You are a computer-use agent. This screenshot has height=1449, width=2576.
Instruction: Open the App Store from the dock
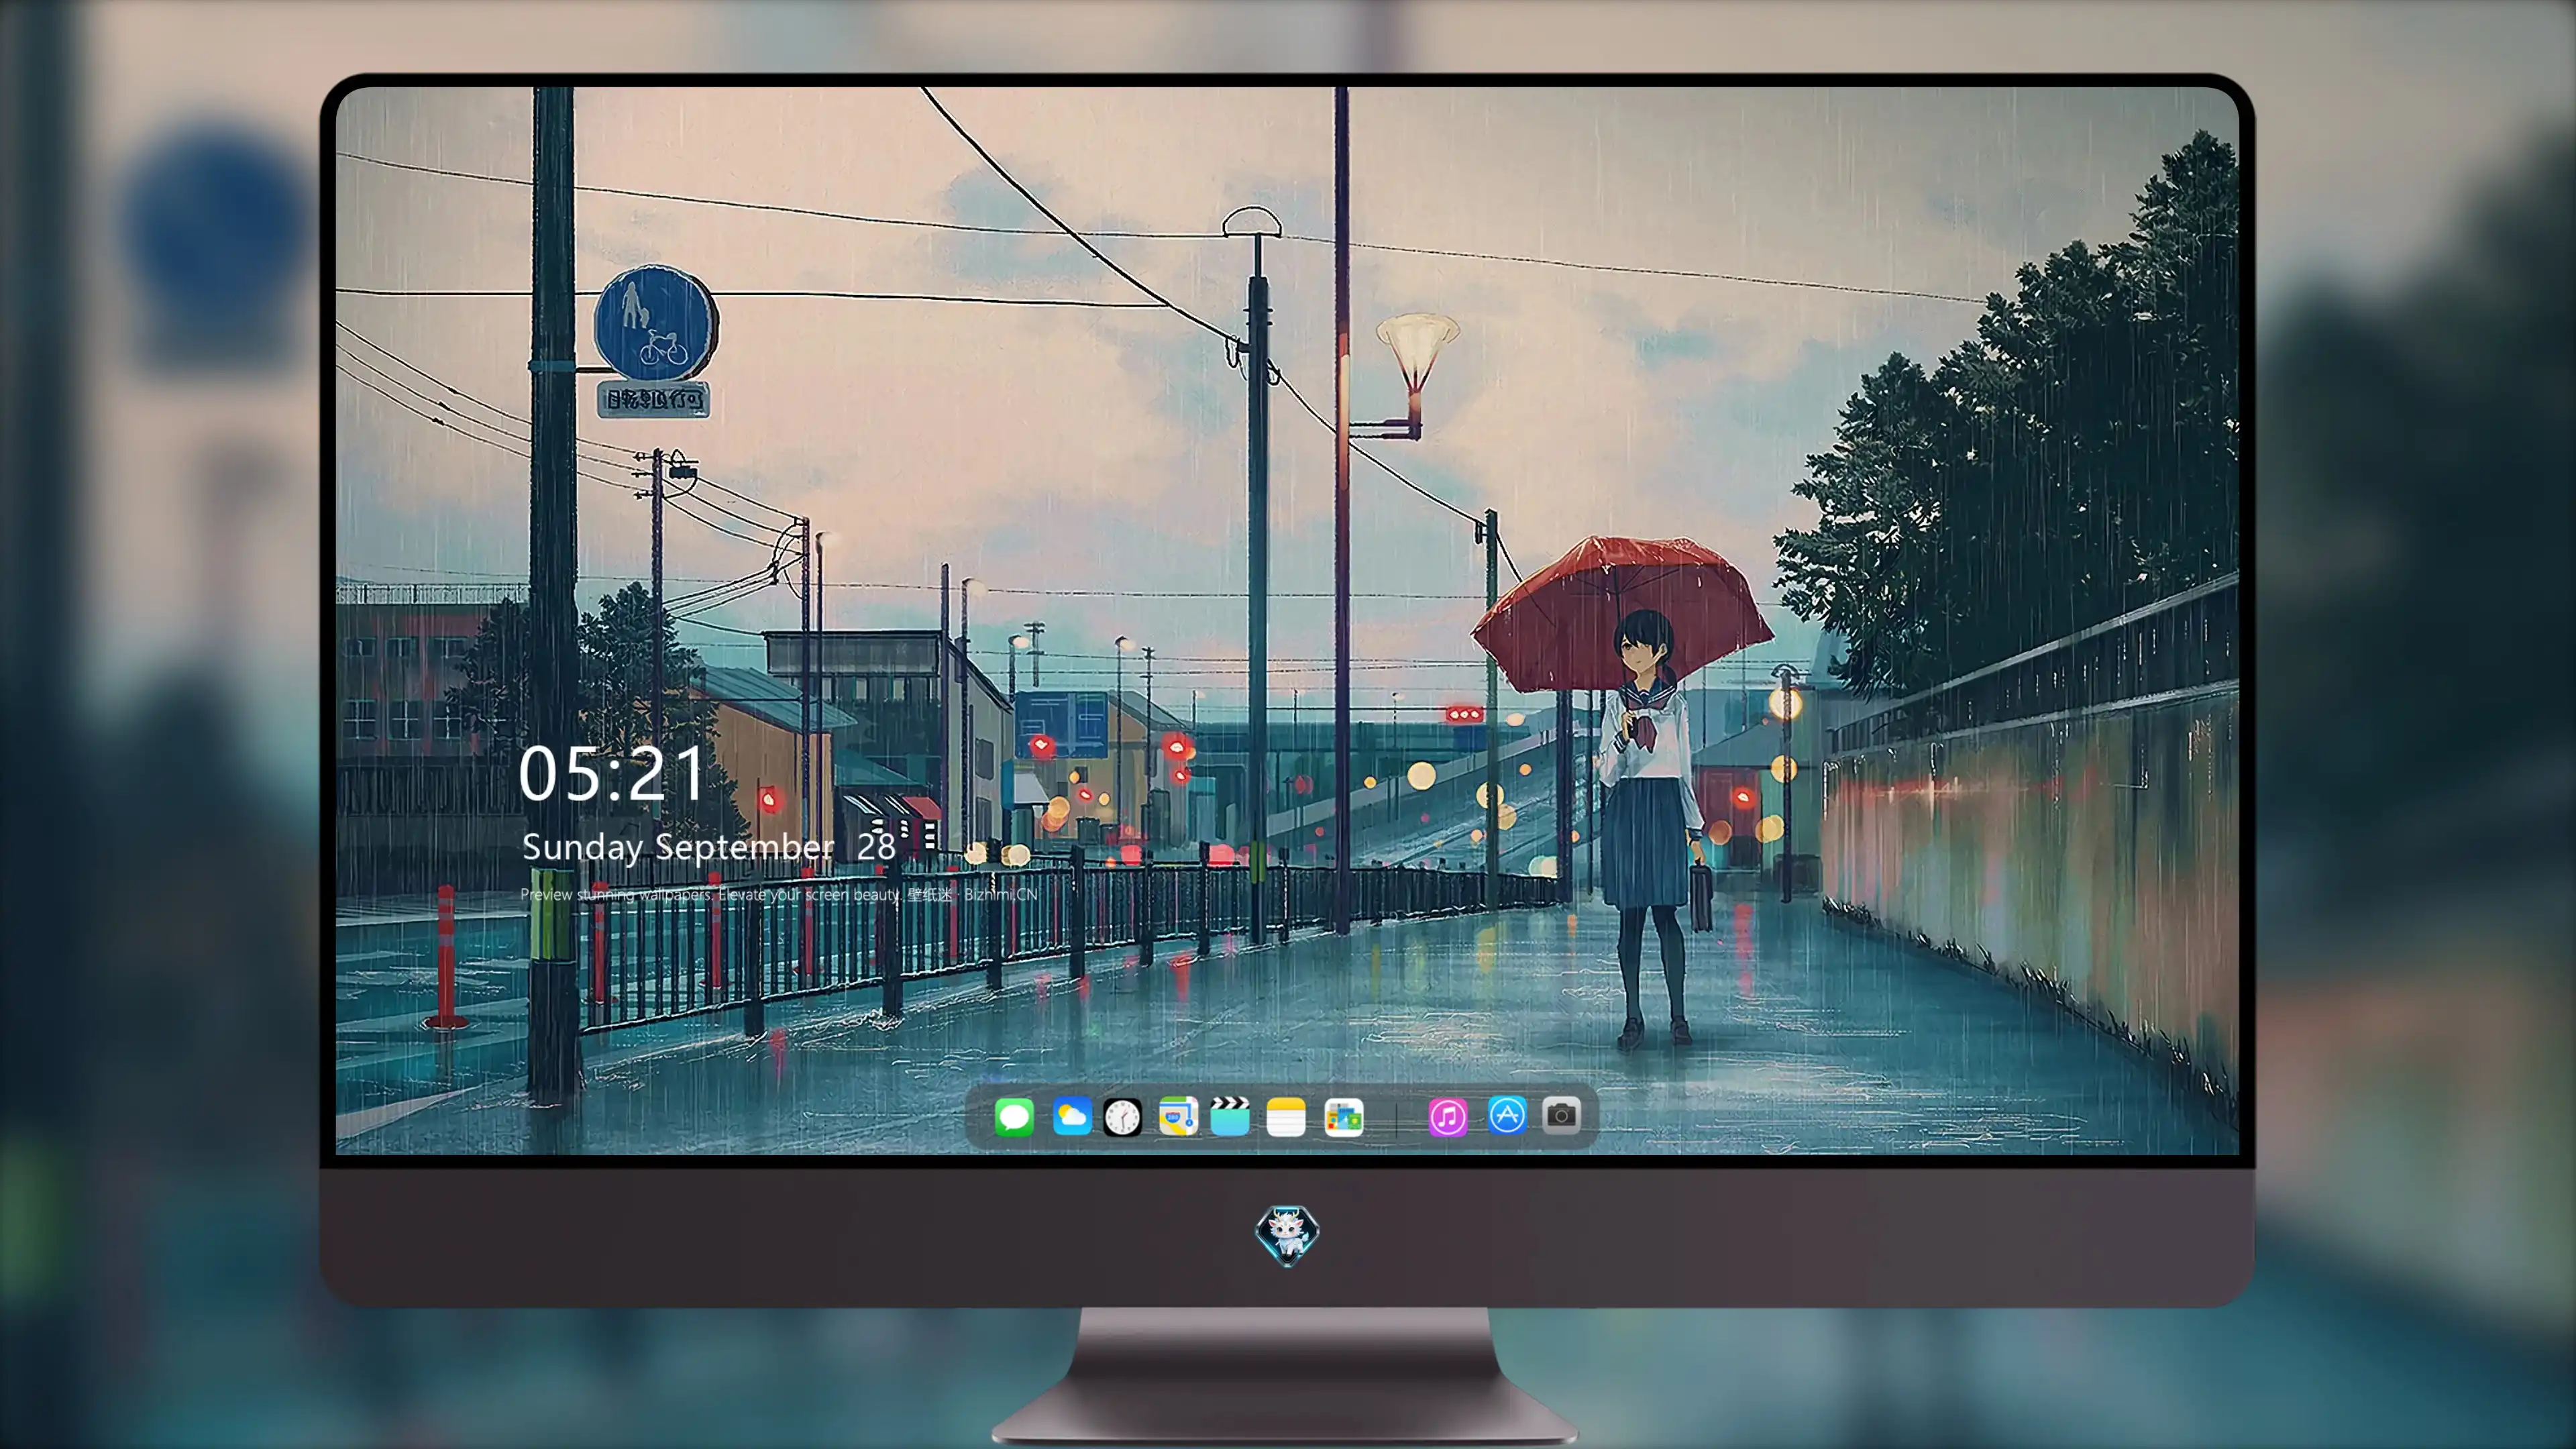coord(1507,1115)
